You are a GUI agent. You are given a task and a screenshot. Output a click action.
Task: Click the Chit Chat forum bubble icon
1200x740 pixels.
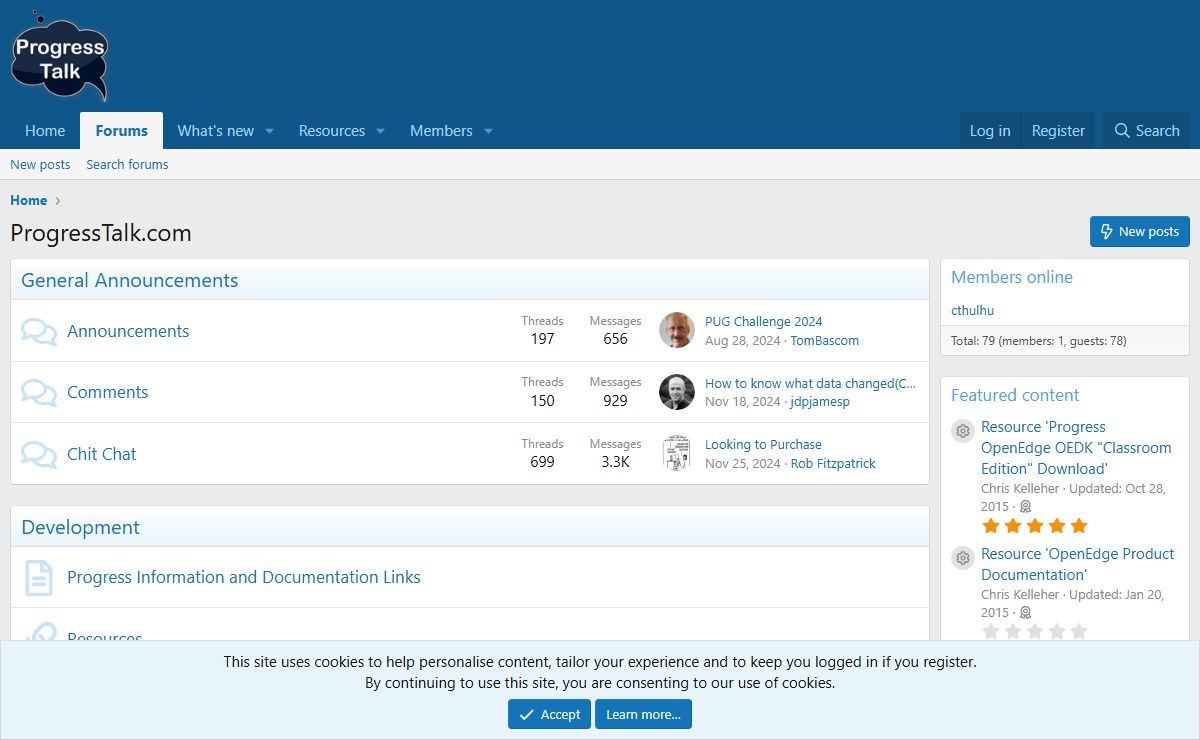[39, 454]
